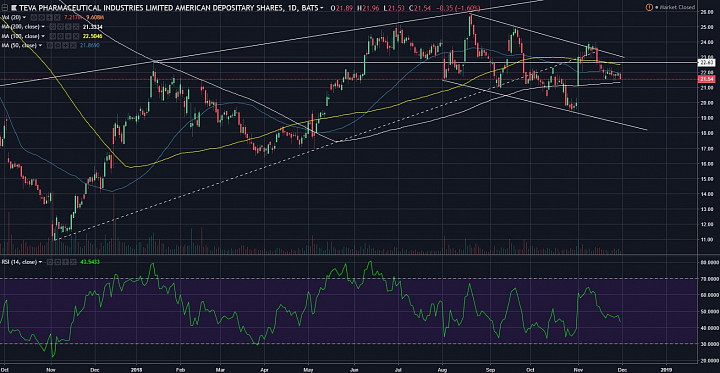Open settings gear for MA (200, close)

(60, 27)
